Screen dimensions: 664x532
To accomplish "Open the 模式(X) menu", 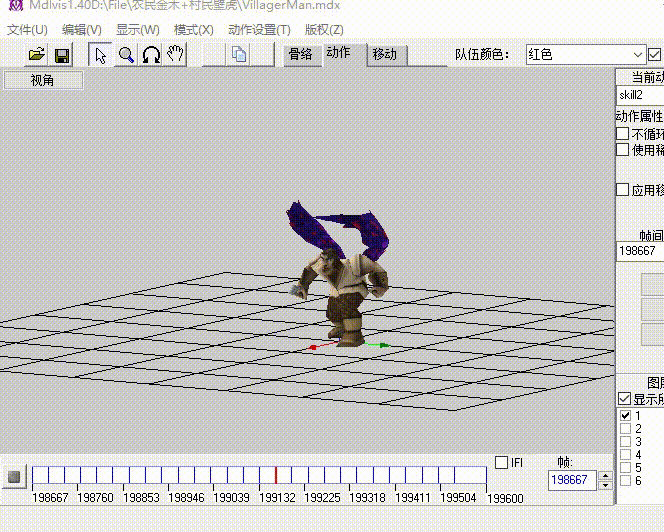I will coord(194,30).
